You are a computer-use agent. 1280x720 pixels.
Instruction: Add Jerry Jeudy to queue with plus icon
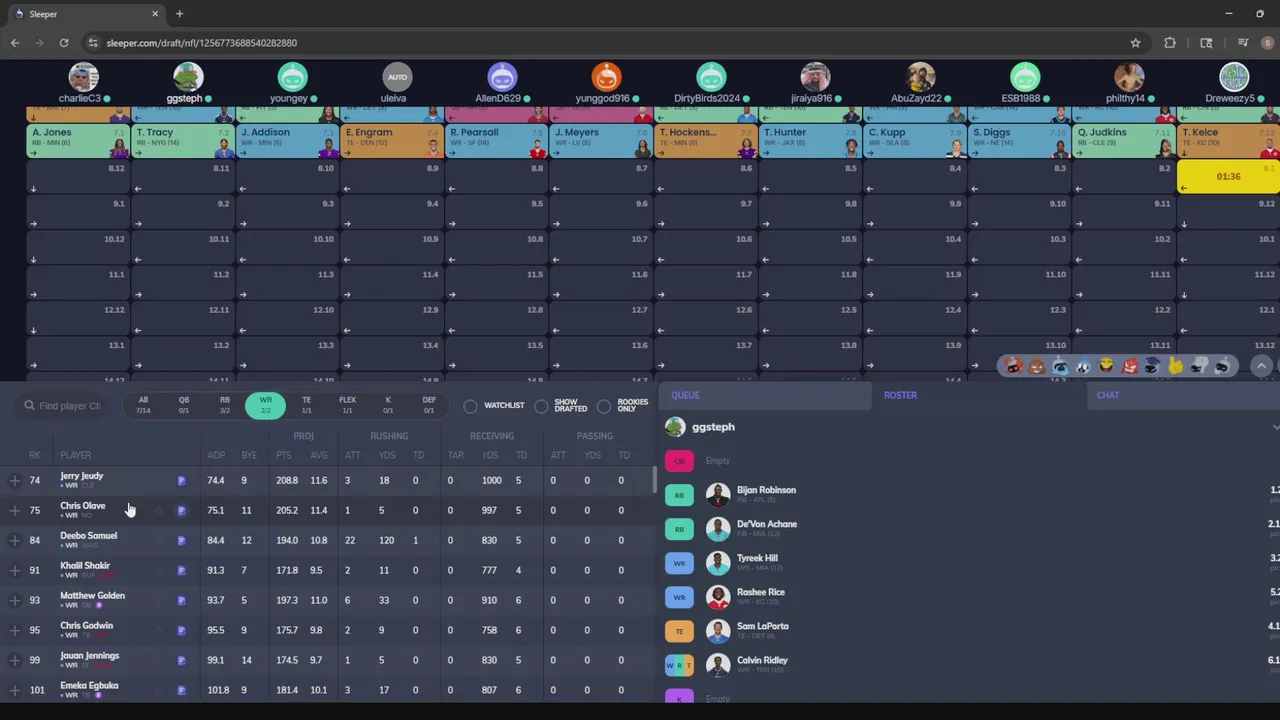pos(15,481)
